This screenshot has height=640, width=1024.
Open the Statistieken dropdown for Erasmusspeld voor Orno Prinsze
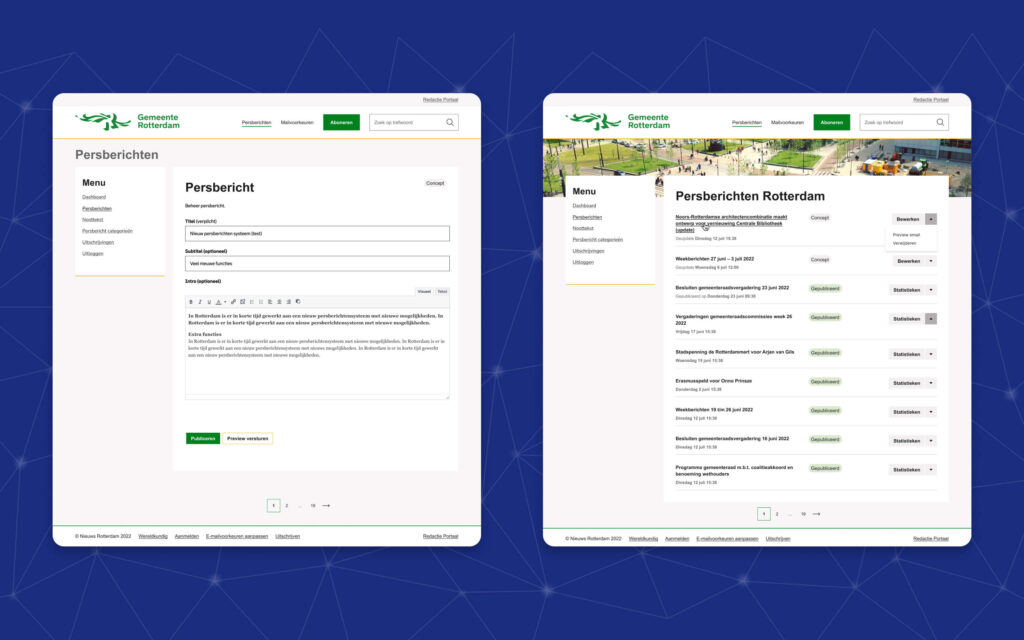click(x=931, y=382)
